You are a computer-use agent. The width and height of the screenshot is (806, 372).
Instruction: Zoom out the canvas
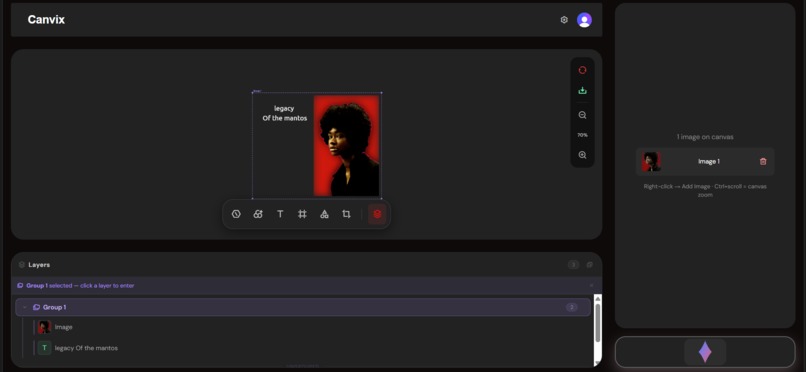point(582,115)
